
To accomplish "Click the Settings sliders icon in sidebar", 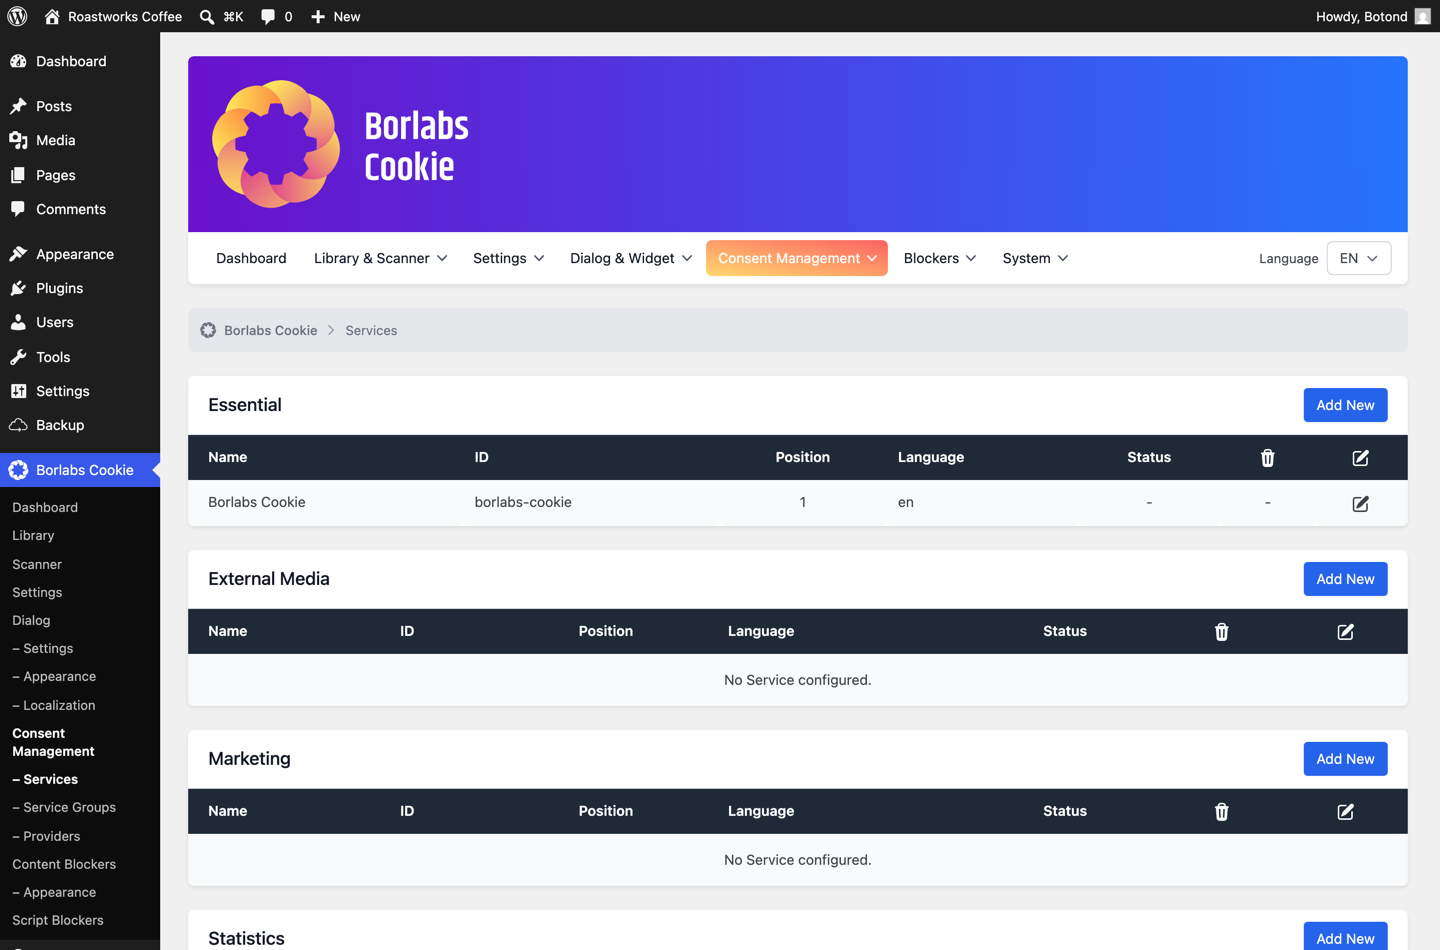I will point(18,391).
